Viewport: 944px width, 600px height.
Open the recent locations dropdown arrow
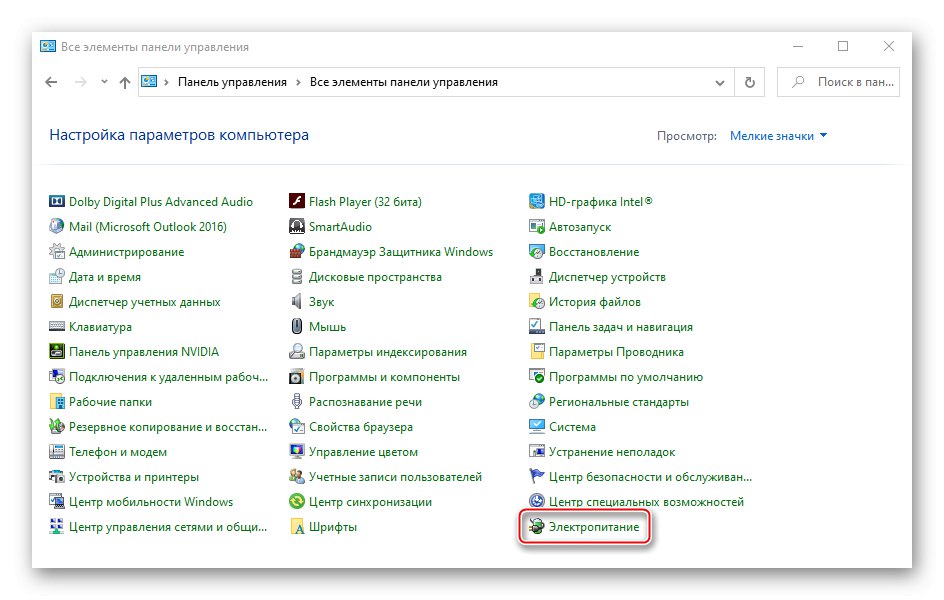click(104, 82)
